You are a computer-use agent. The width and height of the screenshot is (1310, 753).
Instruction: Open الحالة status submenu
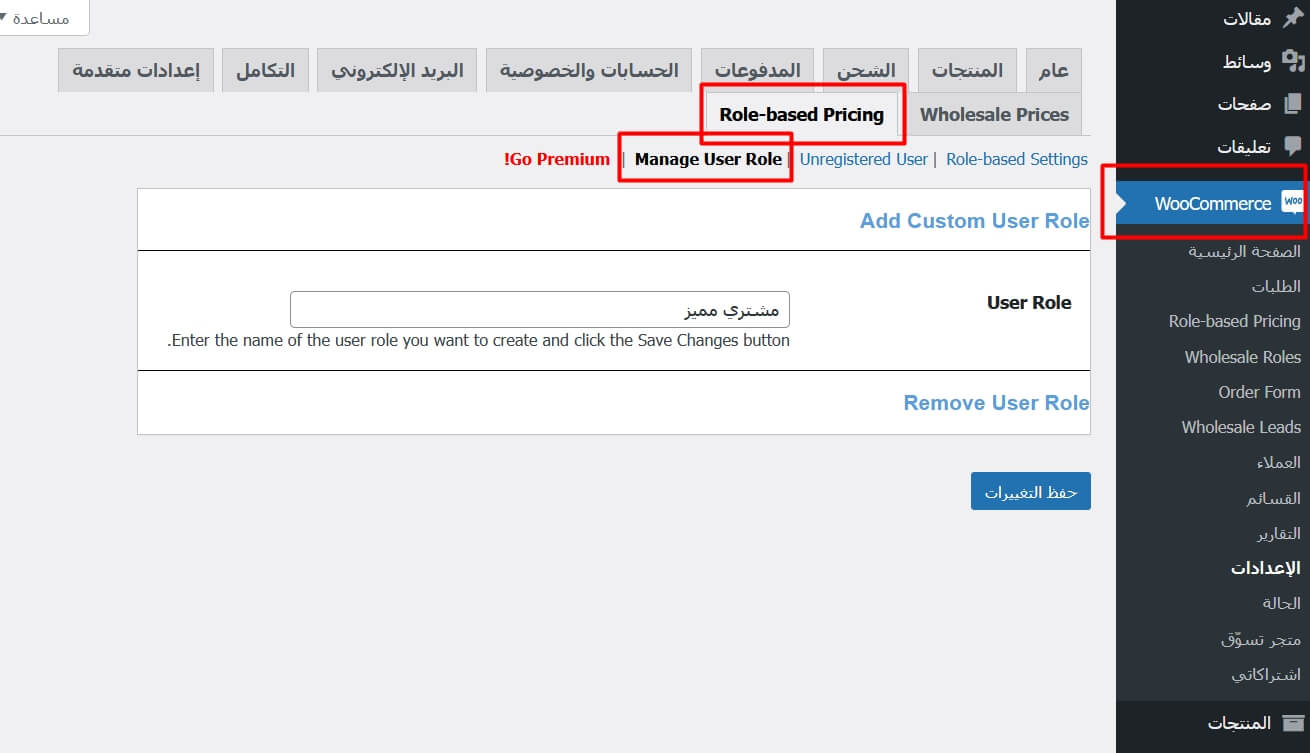coord(1281,603)
